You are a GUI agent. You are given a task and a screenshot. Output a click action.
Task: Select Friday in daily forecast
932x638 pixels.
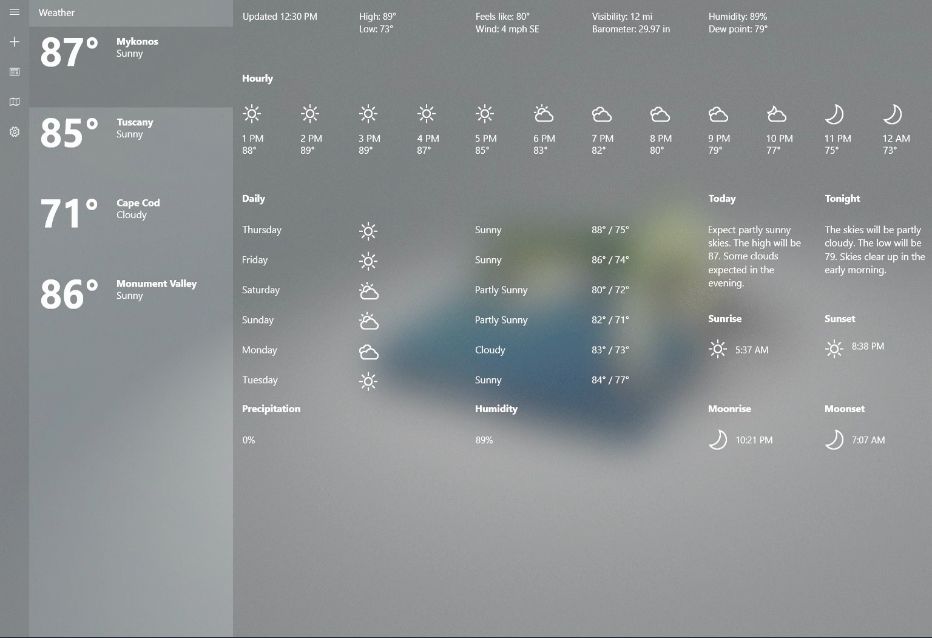coord(255,260)
